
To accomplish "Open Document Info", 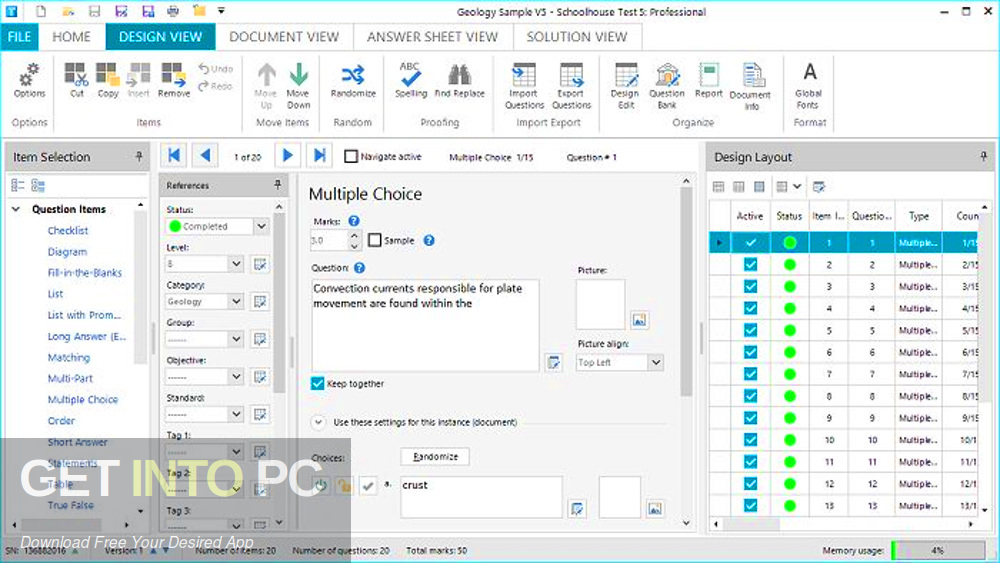I will [x=751, y=86].
